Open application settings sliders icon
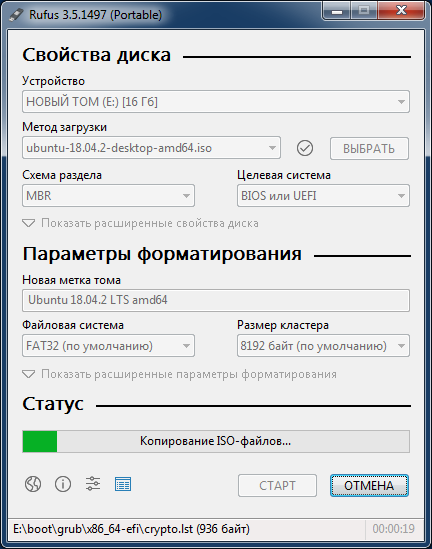Viewport: 432px width, 549px height. 93,484
